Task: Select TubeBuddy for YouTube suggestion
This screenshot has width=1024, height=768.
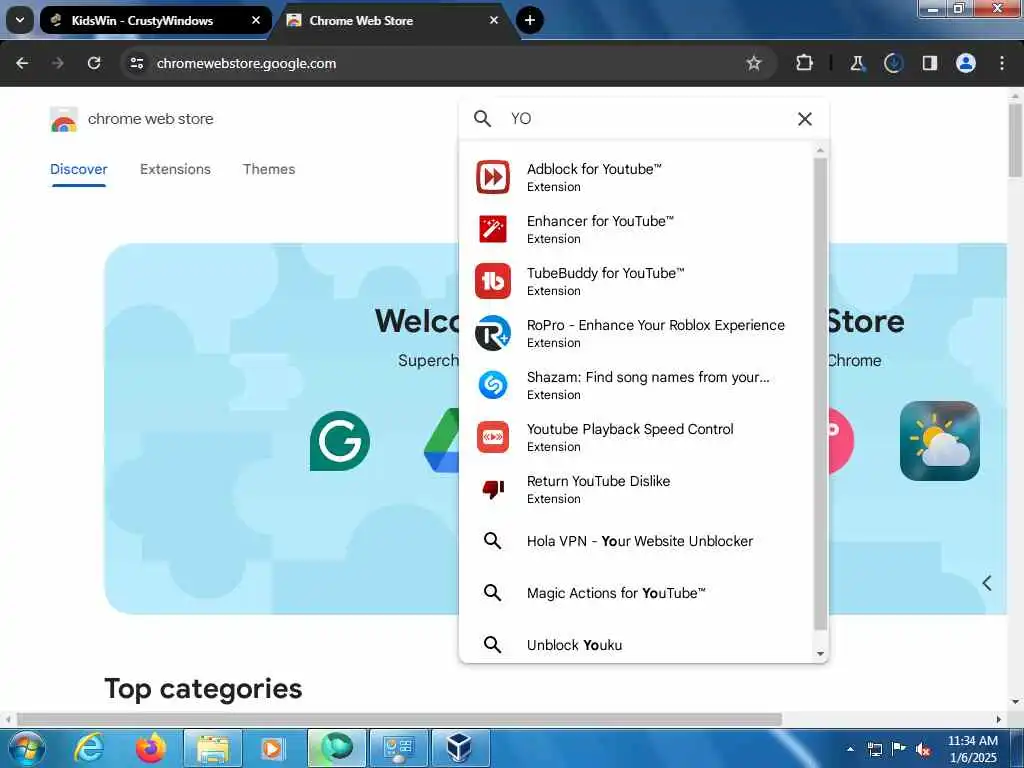Action: tap(637, 281)
